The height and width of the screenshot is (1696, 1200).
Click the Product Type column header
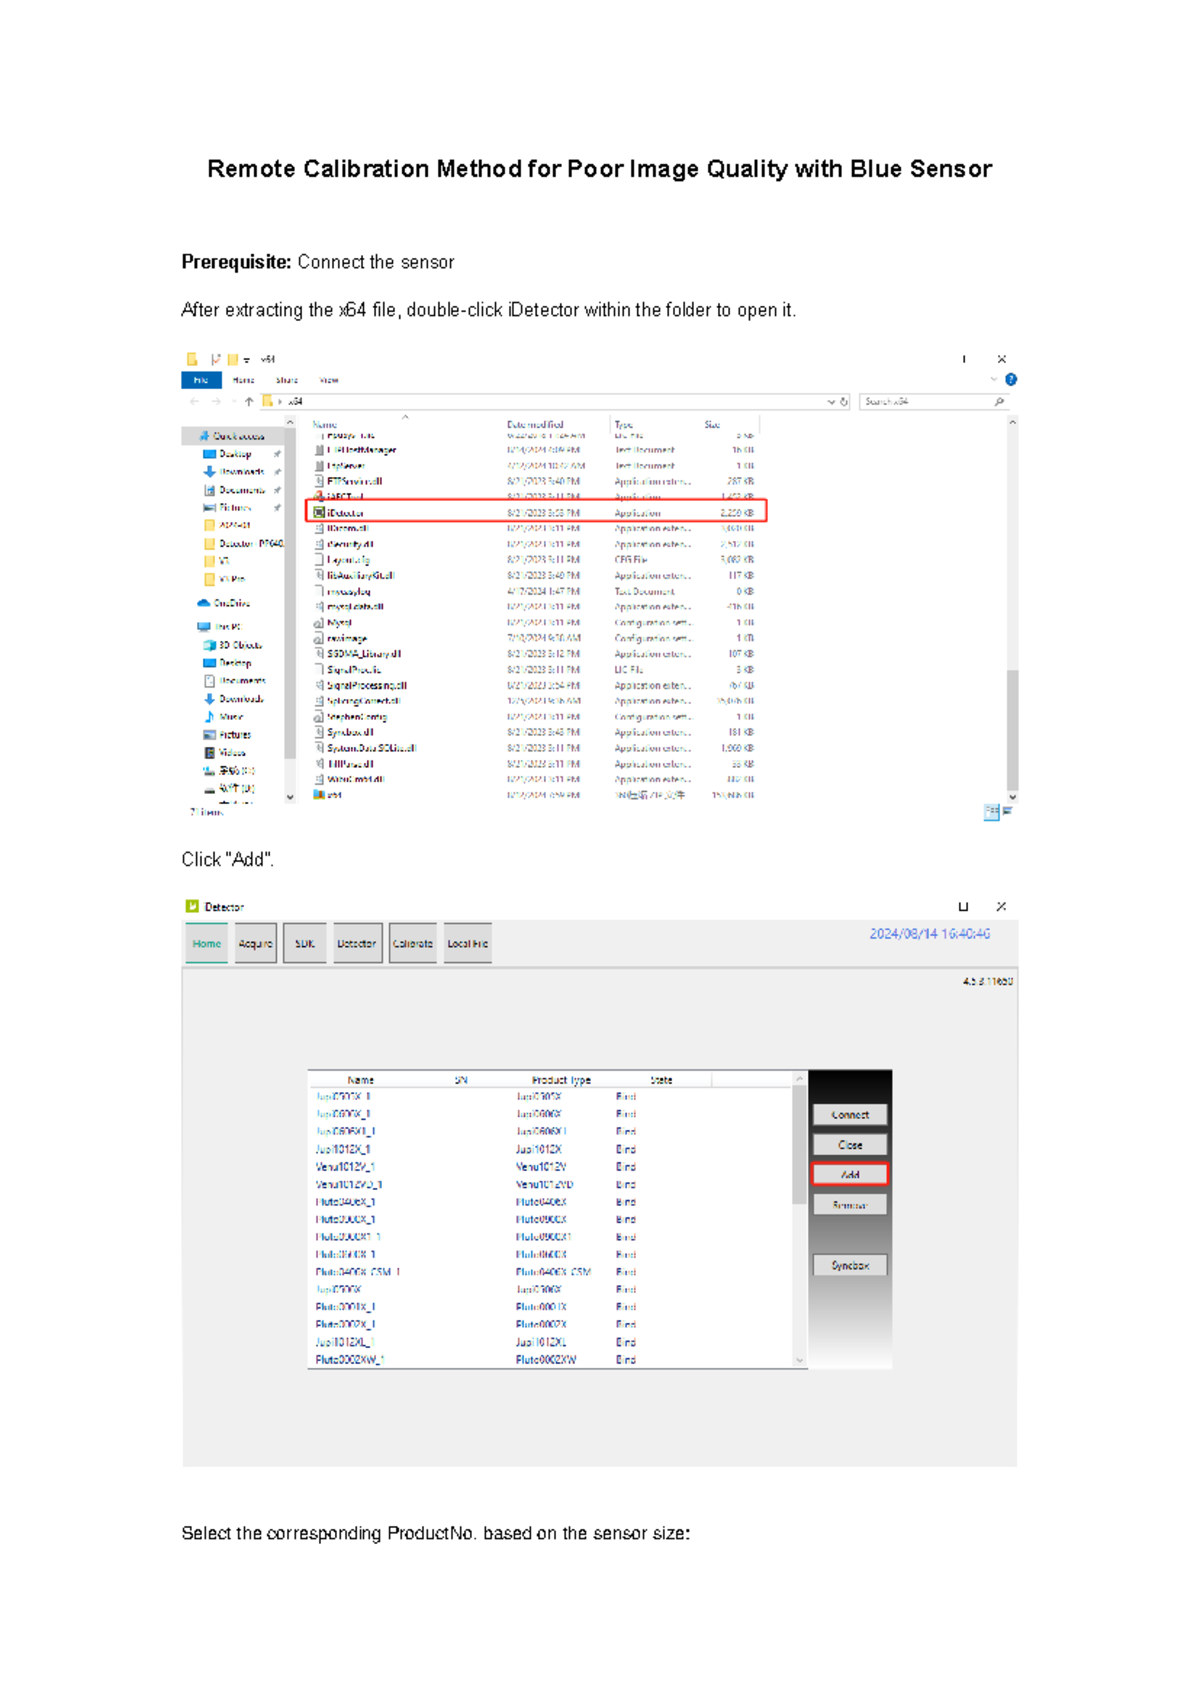(561, 1080)
